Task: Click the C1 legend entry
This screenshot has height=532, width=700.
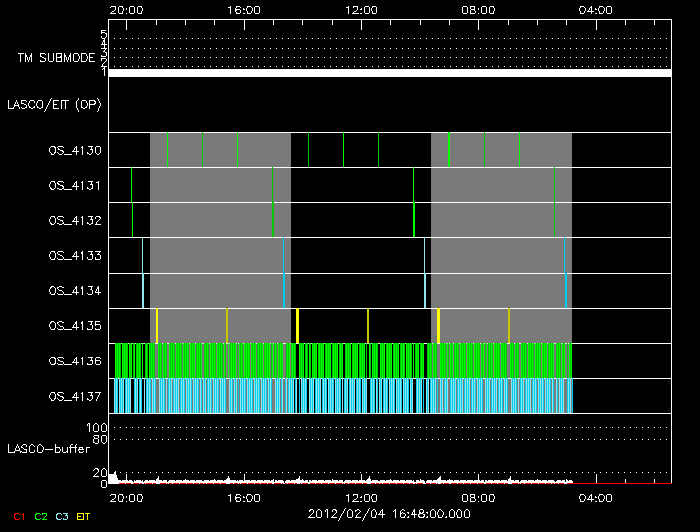Action: tap(17, 516)
